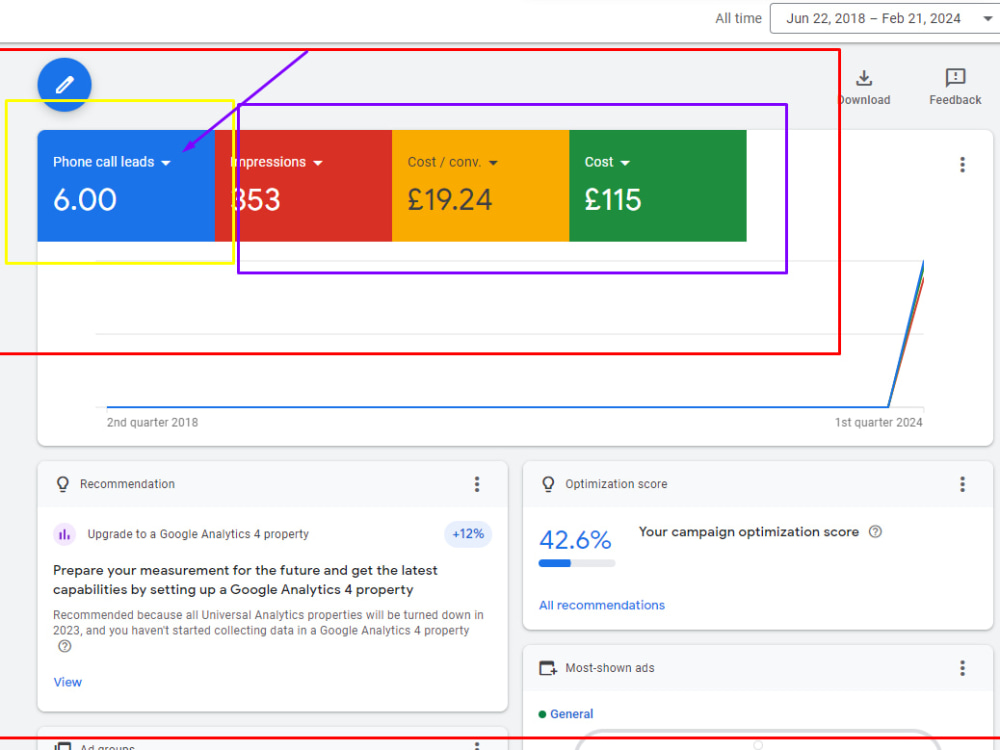Click the Optimization score lightbulb icon

(x=548, y=484)
